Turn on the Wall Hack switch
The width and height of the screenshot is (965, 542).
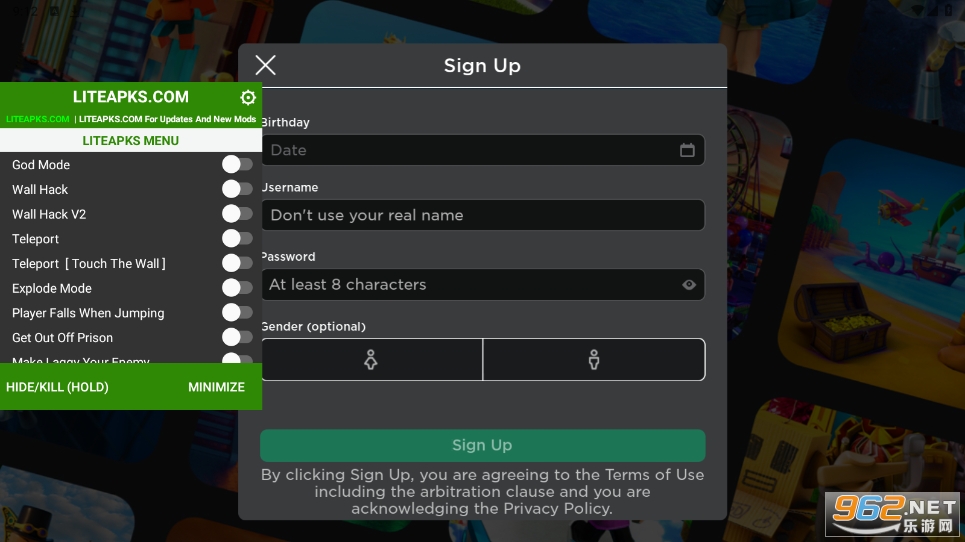(238, 189)
